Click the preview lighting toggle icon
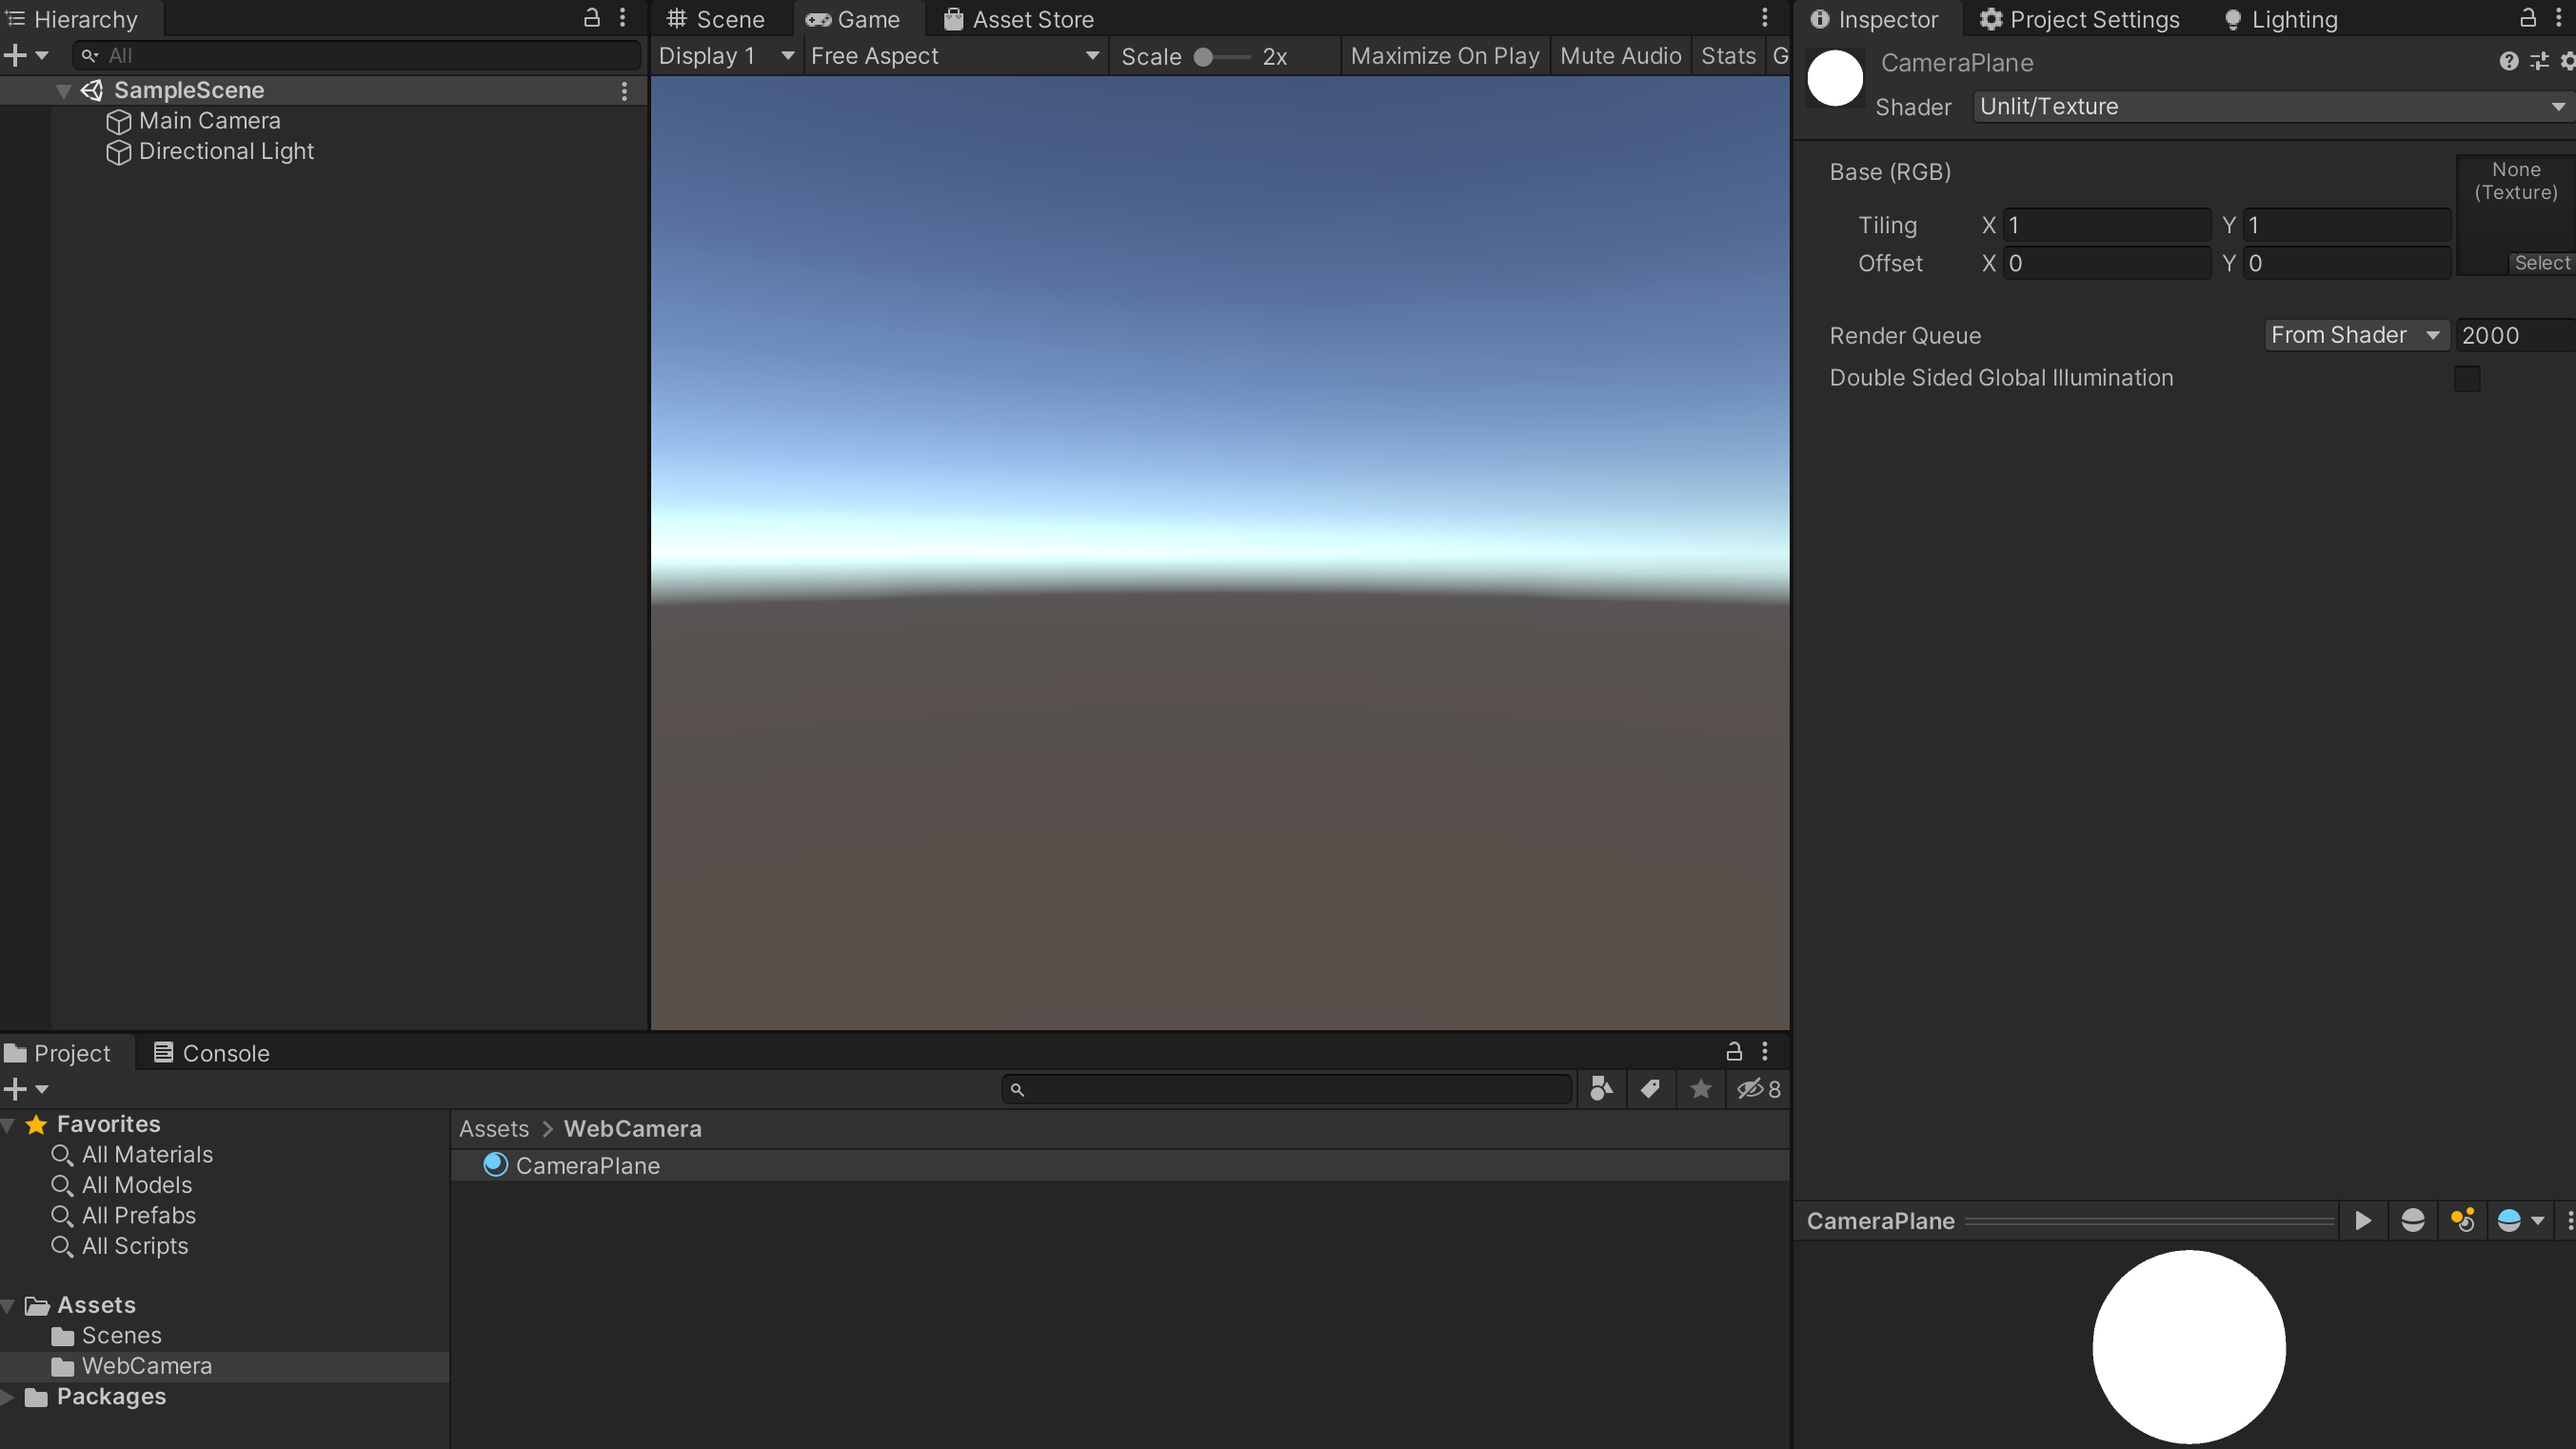 point(2462,1221)
